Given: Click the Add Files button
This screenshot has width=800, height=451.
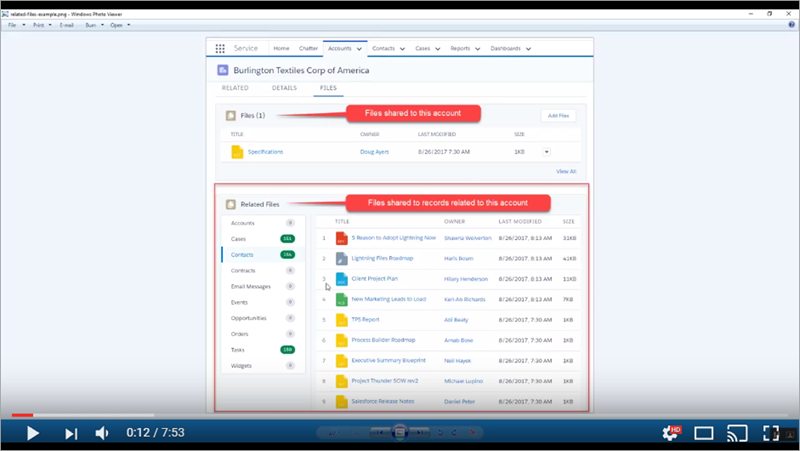Looking at the screenshot, I should click(558, 116).
